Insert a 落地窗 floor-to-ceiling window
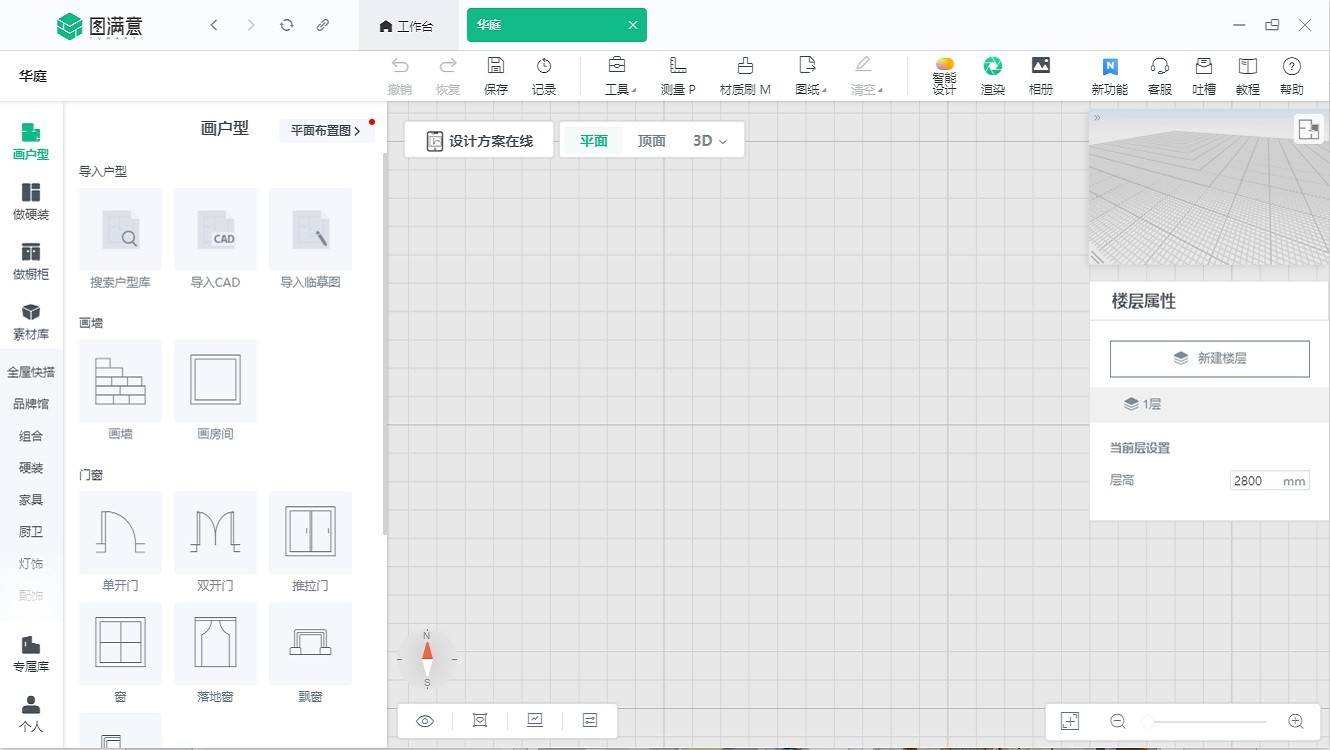 pos(215,643)
